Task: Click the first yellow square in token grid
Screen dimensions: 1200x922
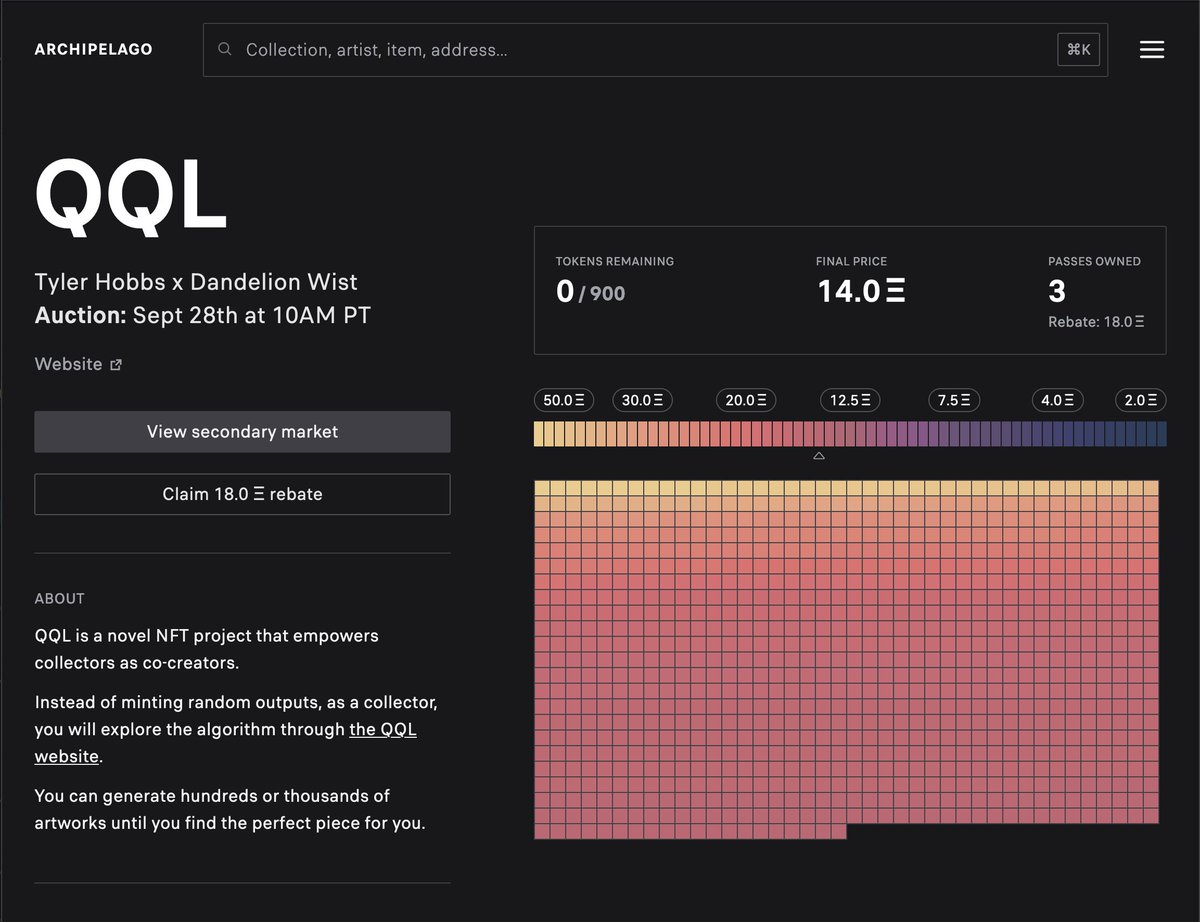Action: point(541,488)
